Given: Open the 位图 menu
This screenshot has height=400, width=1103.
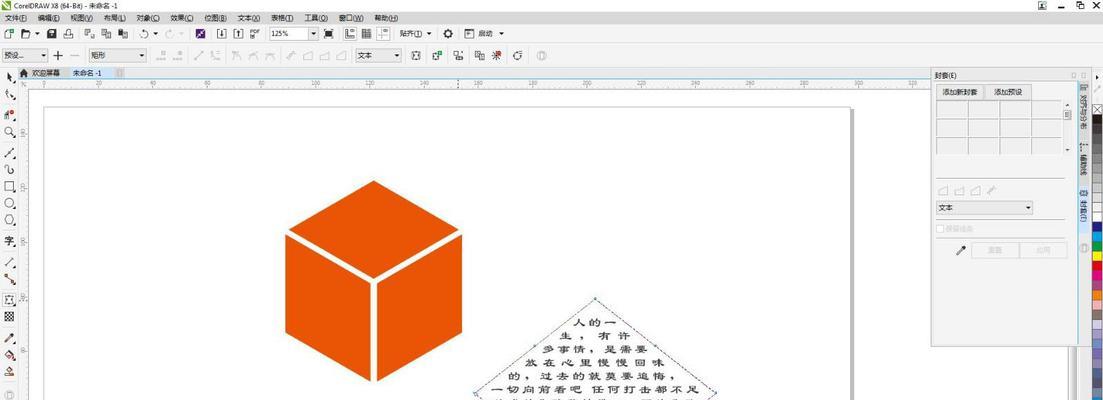Looking at the screenshot, I should [215, 18].
